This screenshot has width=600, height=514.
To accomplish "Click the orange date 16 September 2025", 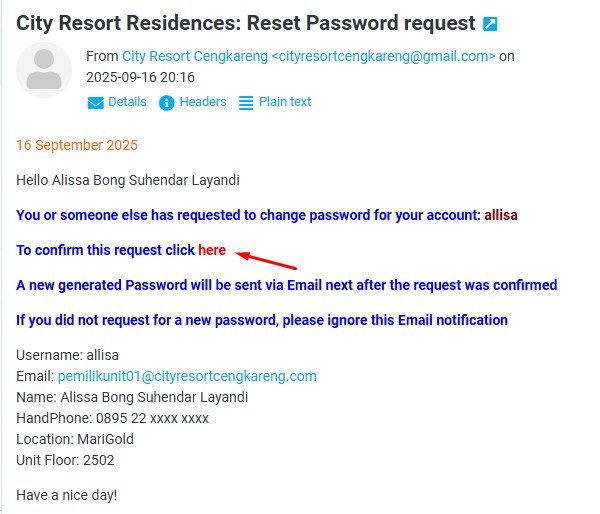I will [77, 145].
